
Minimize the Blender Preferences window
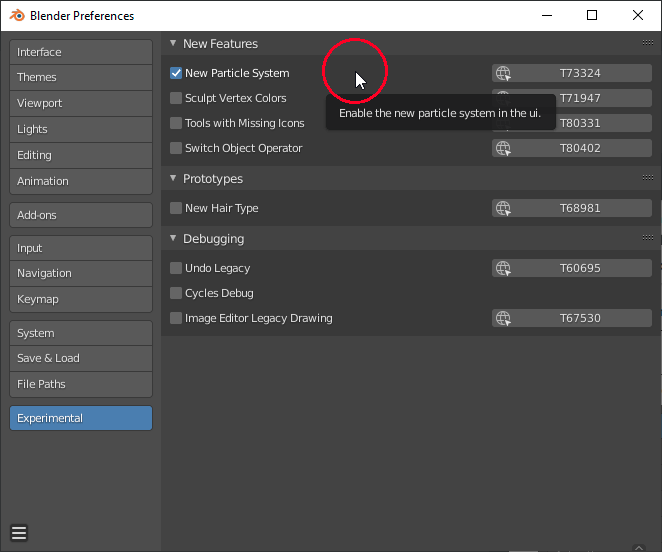547,16
